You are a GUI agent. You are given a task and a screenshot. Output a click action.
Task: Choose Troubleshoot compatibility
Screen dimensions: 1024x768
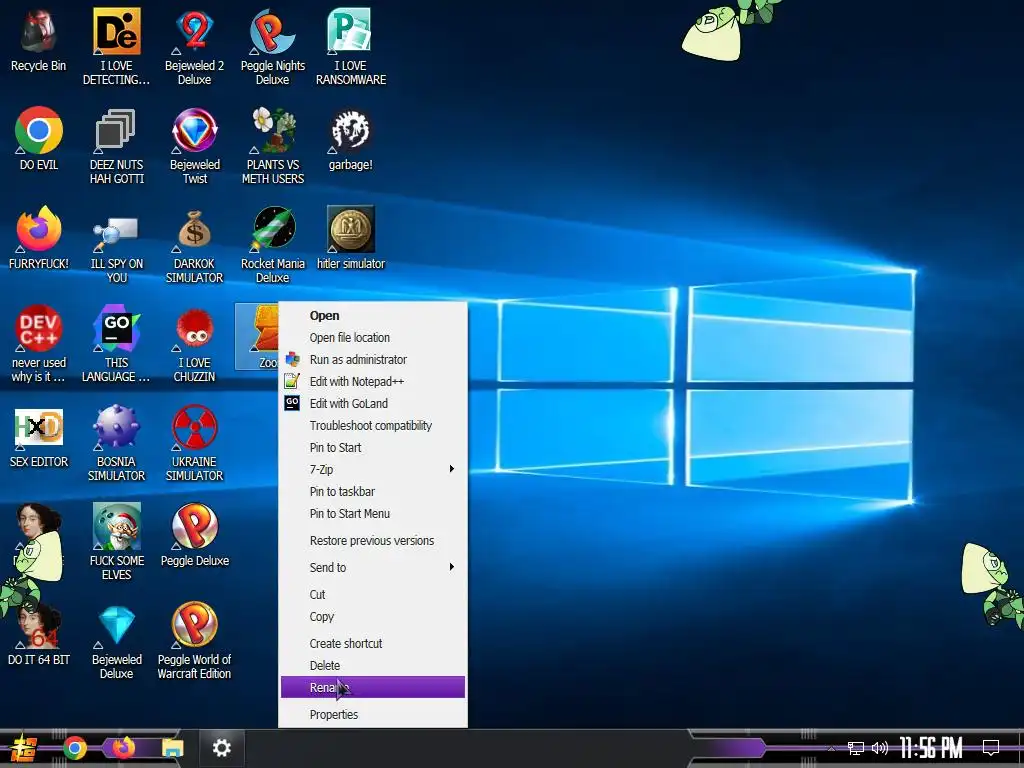373,426
